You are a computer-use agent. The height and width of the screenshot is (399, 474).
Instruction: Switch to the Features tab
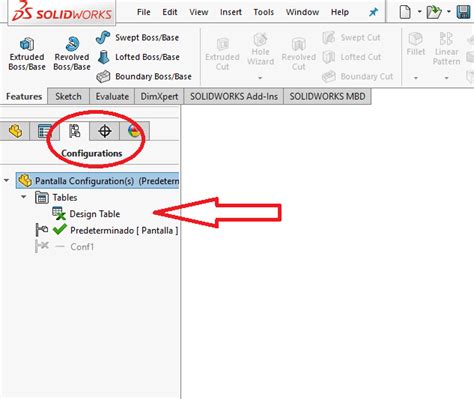(24, 97)
